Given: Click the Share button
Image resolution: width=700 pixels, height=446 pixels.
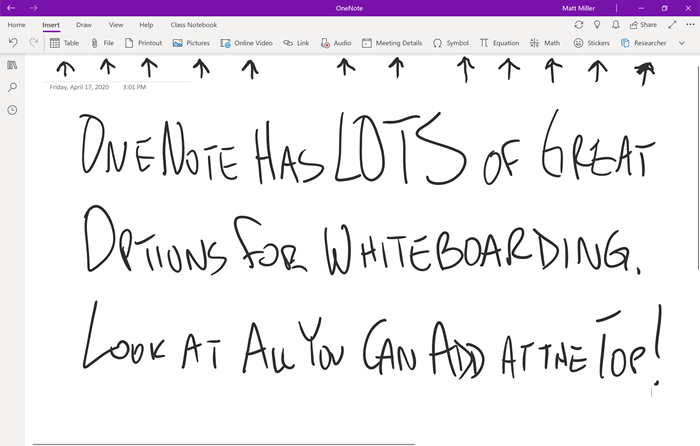Looking at the screenshot, I should pos(643,25).
